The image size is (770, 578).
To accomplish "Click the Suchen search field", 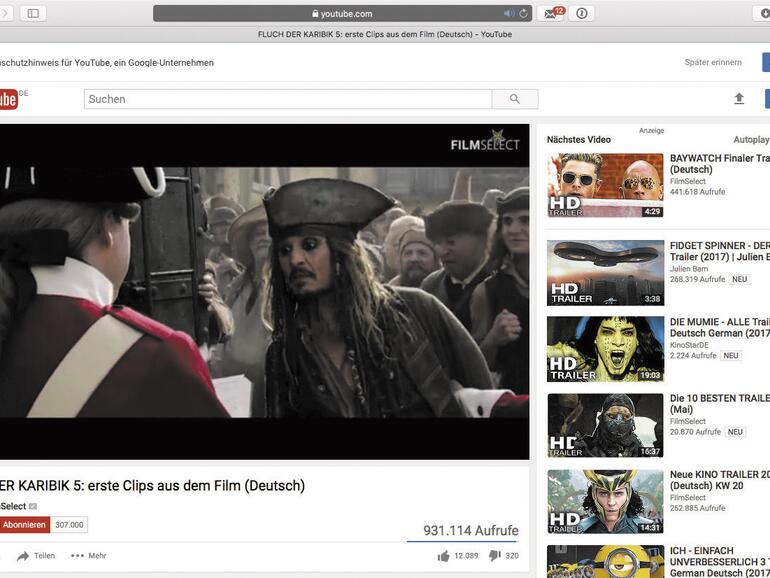I will [288, 99].
